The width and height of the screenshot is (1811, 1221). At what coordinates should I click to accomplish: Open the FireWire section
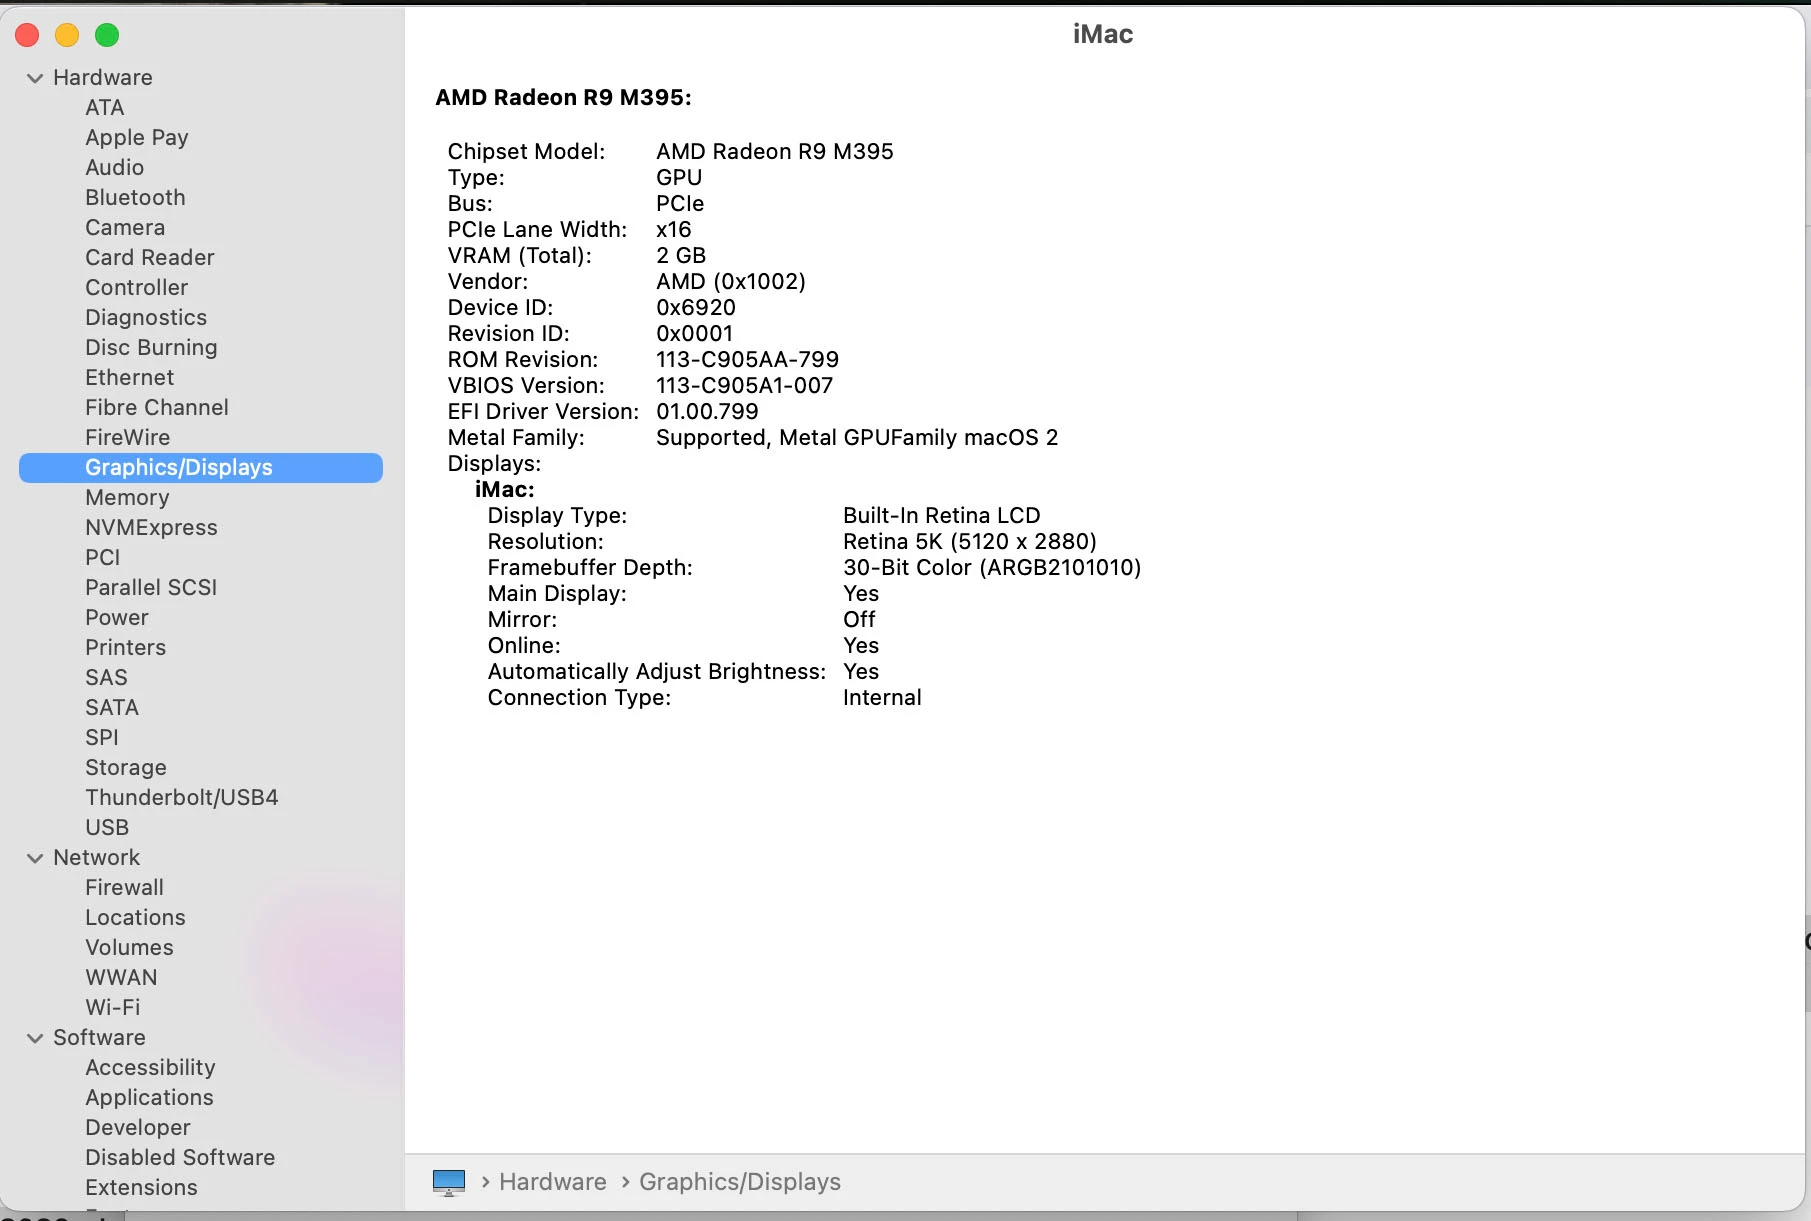click(x=128, y=437)
